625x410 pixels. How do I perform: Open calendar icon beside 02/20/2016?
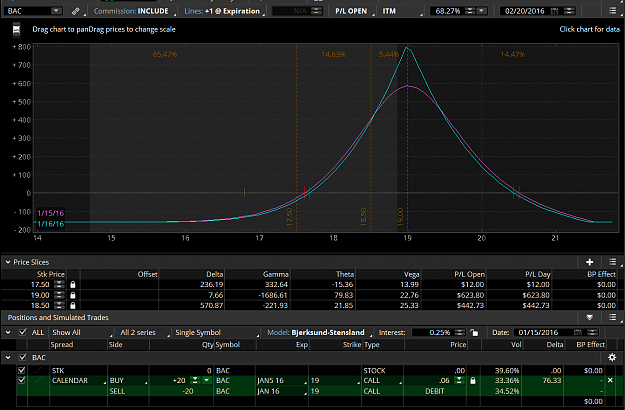coord(554,11)
